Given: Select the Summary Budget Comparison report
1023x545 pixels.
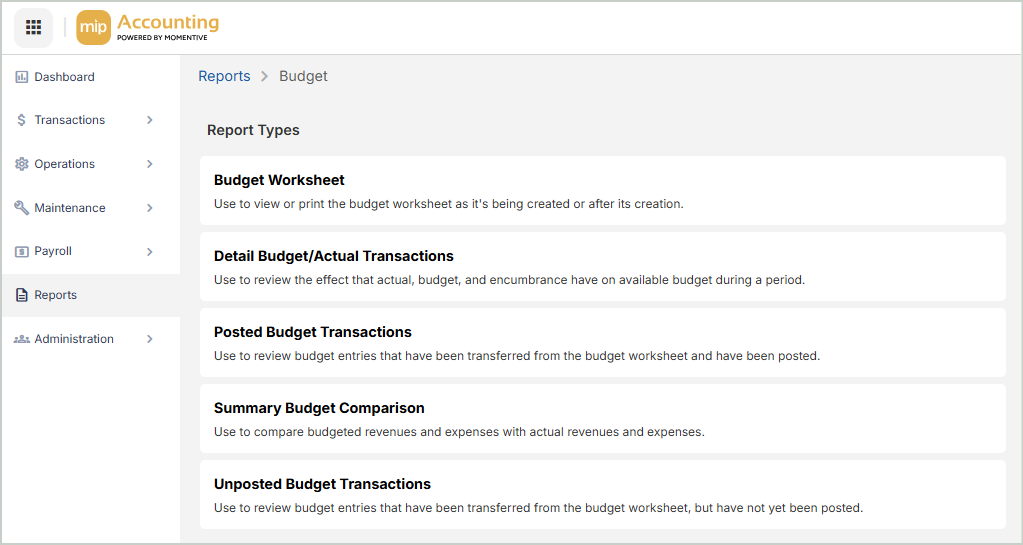Looking at the screenshot, I should (x=319, y=409).
